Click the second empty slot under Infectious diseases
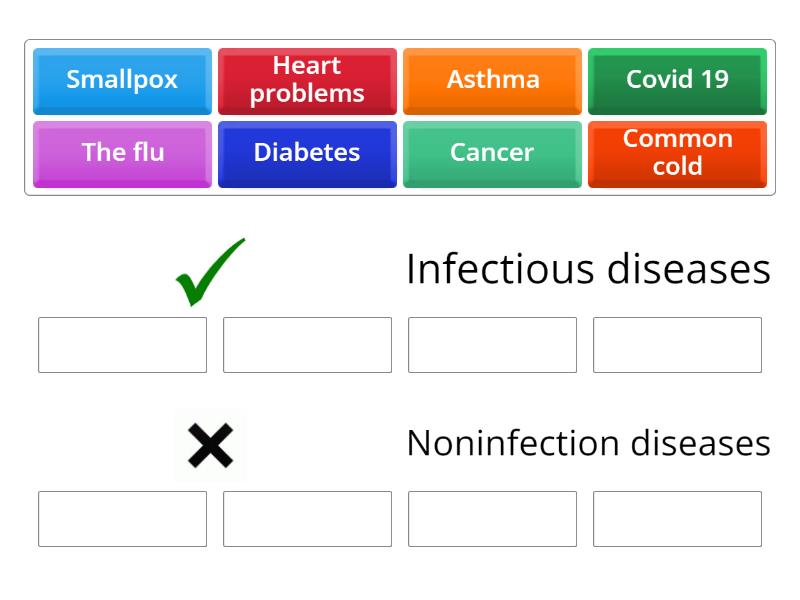This screenshot has height=600, width=800. pos(307,345)
